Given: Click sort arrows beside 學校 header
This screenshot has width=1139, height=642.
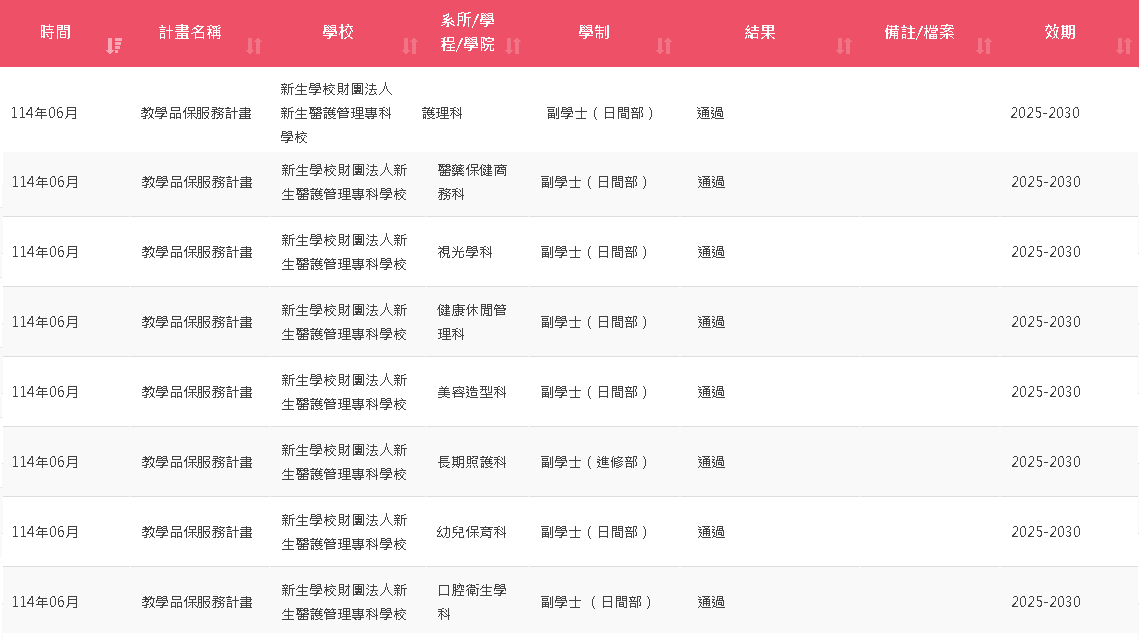Looking at the screenshot, I should (410, 46).
